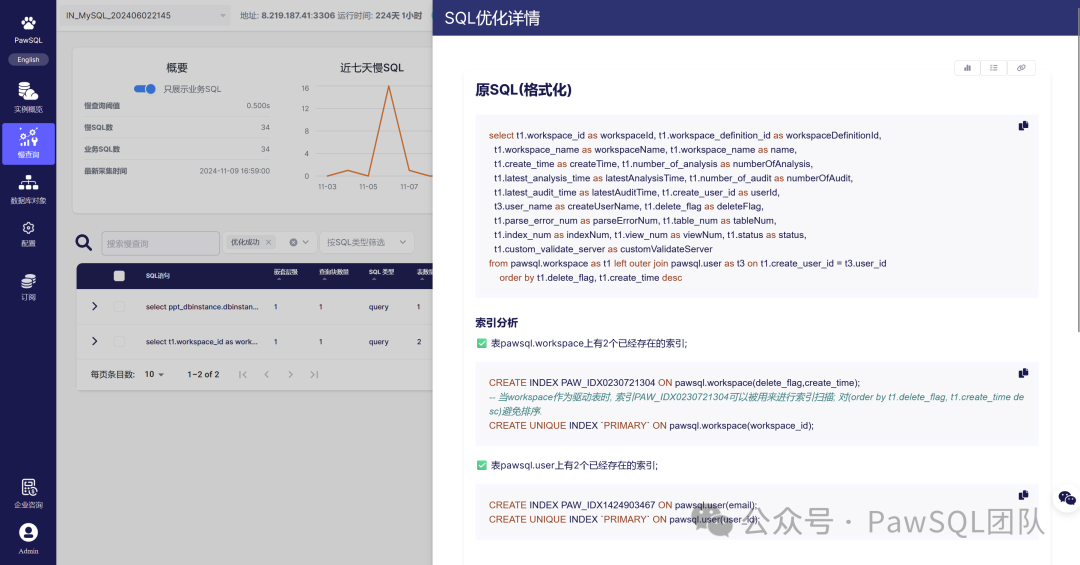The image size is (1080, 565).
Task: Check the select t1.workspace_id row checkbox
Action: coord(119,341)
